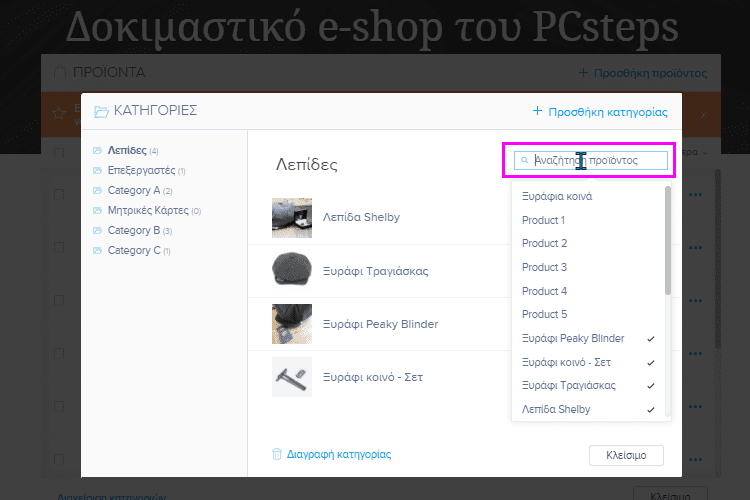Click folder icon next to Μητρικές Κάρτες
Viewport: 750px width, 500px height.
tap(98, 211)
